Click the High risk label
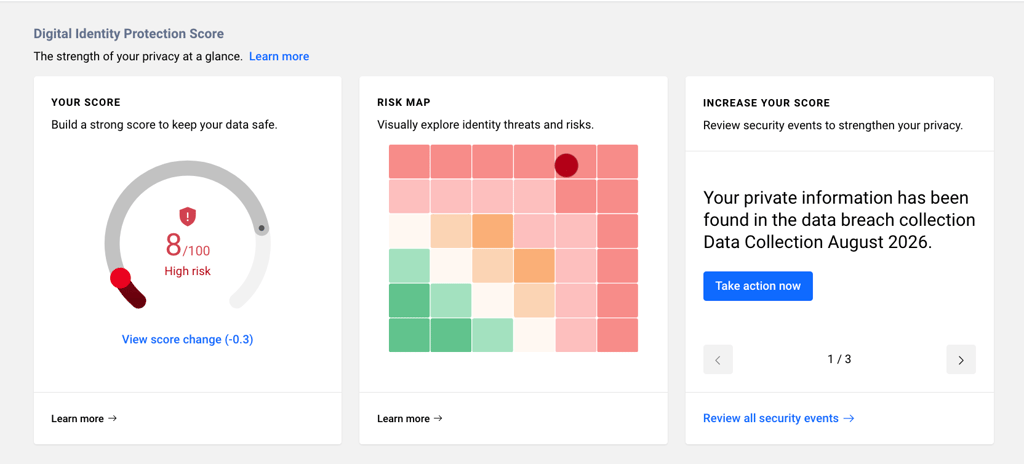The image size is (1024, 464). [187, 271]
